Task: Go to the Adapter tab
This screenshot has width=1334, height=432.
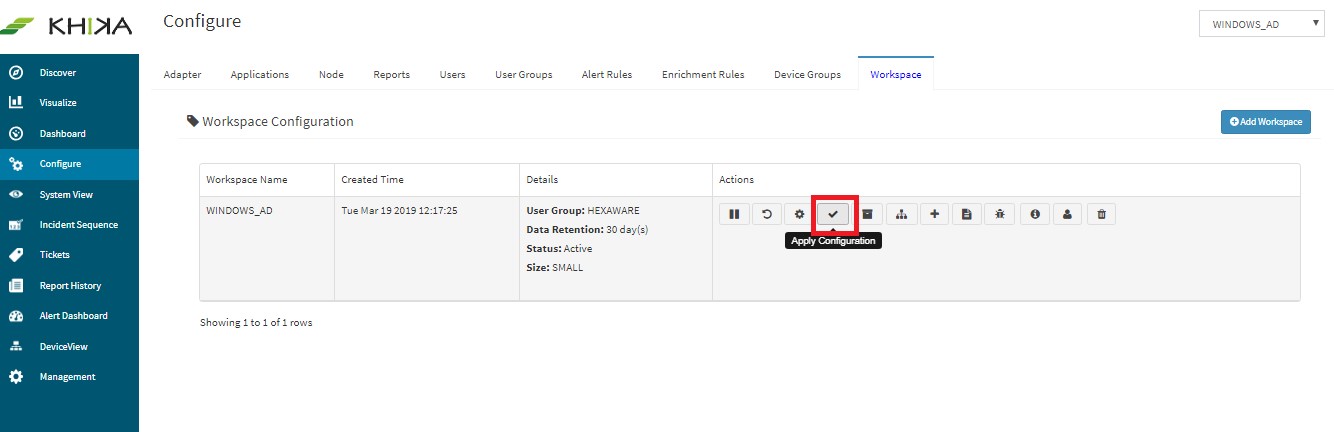Action: [x=182, y=74]
